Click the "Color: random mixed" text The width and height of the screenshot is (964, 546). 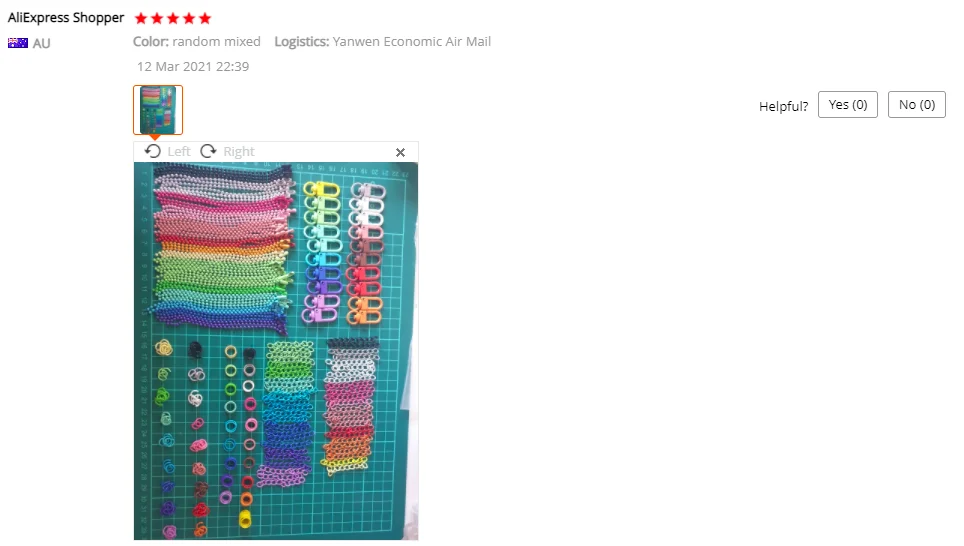point(197,41)
